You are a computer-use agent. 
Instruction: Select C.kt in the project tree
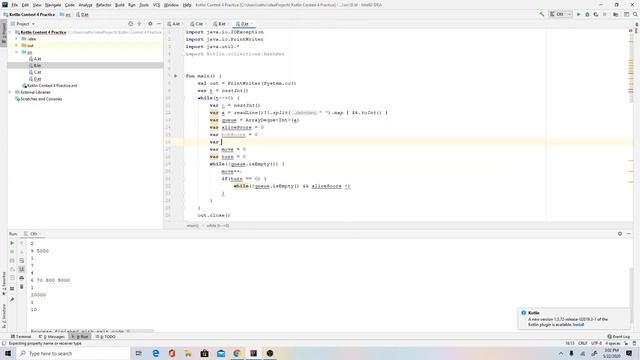click(x=35, y=72)
